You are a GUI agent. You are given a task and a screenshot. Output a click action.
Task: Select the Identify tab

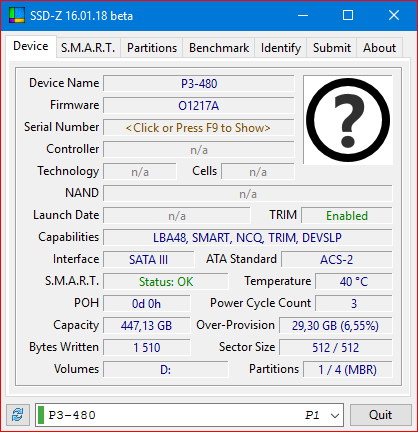[281, 48]
